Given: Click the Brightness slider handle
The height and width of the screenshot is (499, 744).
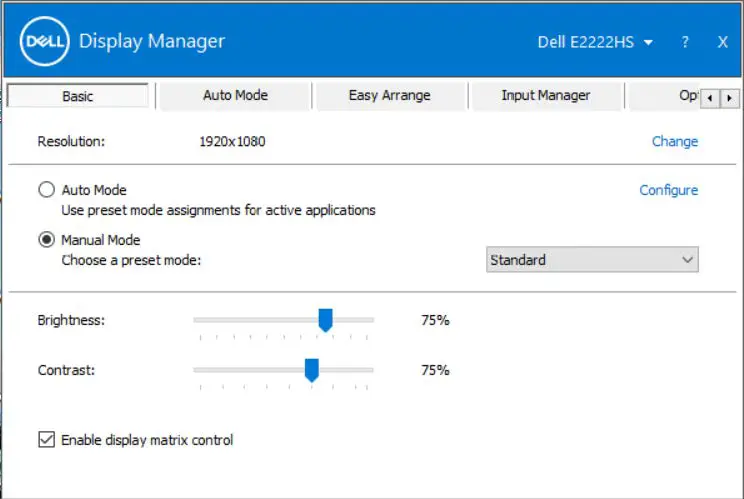Looking at the screenshot, I should (325, 320).
